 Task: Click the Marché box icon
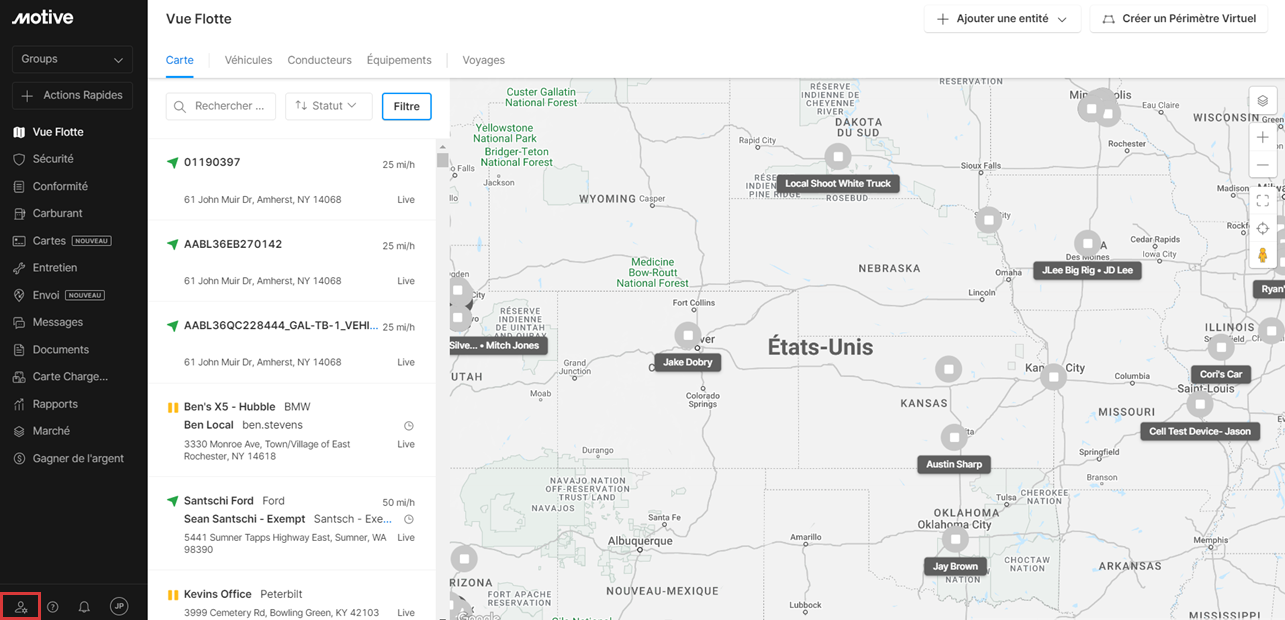tap(19, 431)
